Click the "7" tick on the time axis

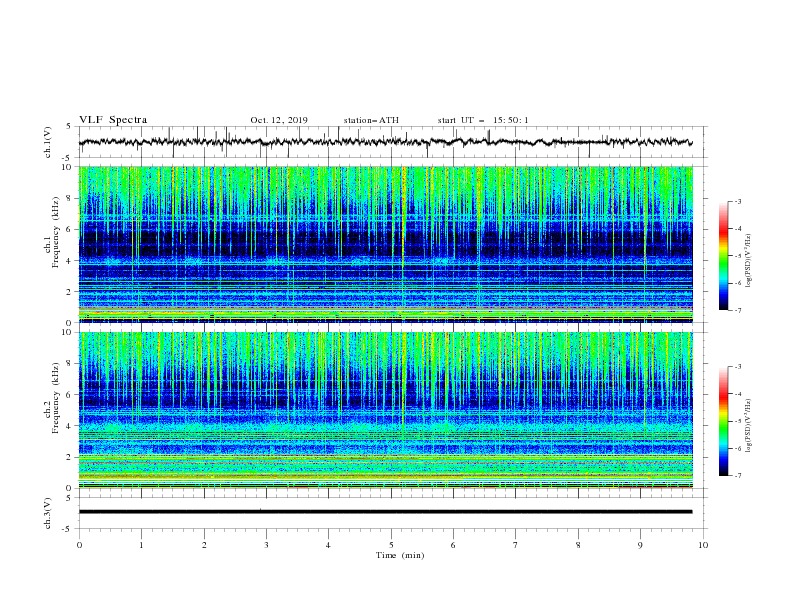(516, 545)
